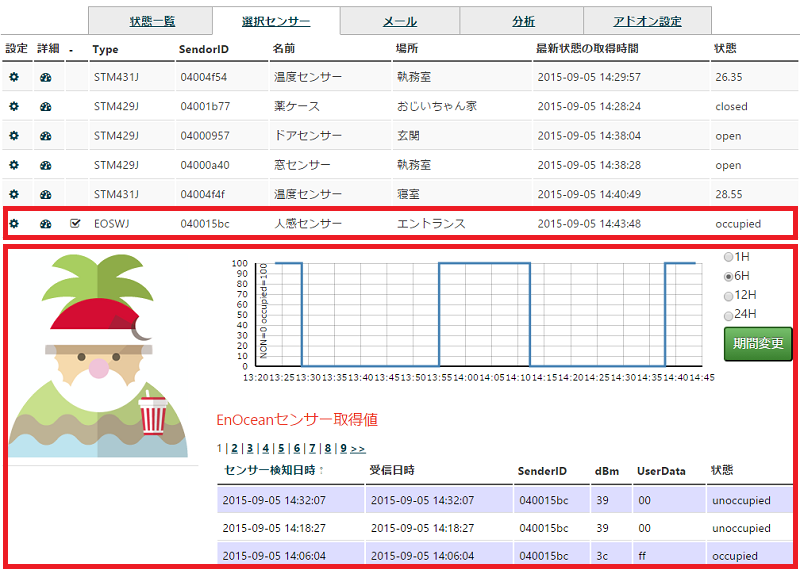Click the 最新状態の取得時間 column header
Viewport: 800px width, 570px height.
tap(587, 49)
